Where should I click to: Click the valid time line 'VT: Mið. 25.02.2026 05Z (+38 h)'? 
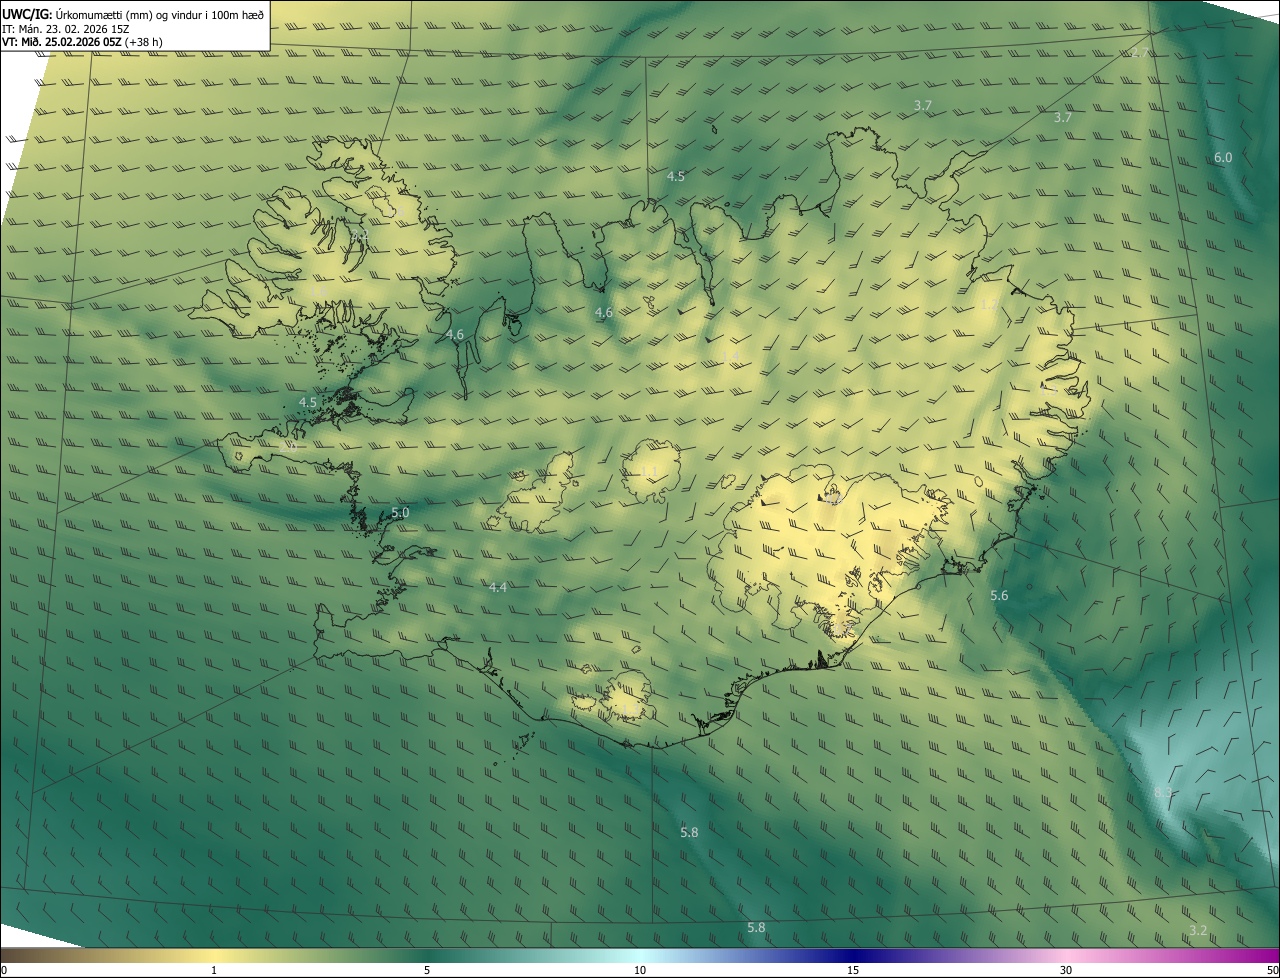click(x=83, y=43)
